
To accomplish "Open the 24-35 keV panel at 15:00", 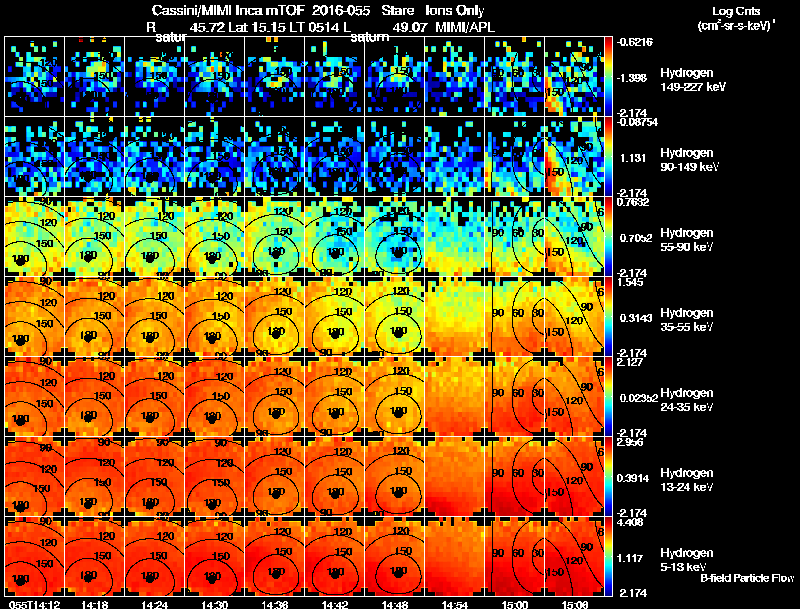I will [x=514, y=396].
